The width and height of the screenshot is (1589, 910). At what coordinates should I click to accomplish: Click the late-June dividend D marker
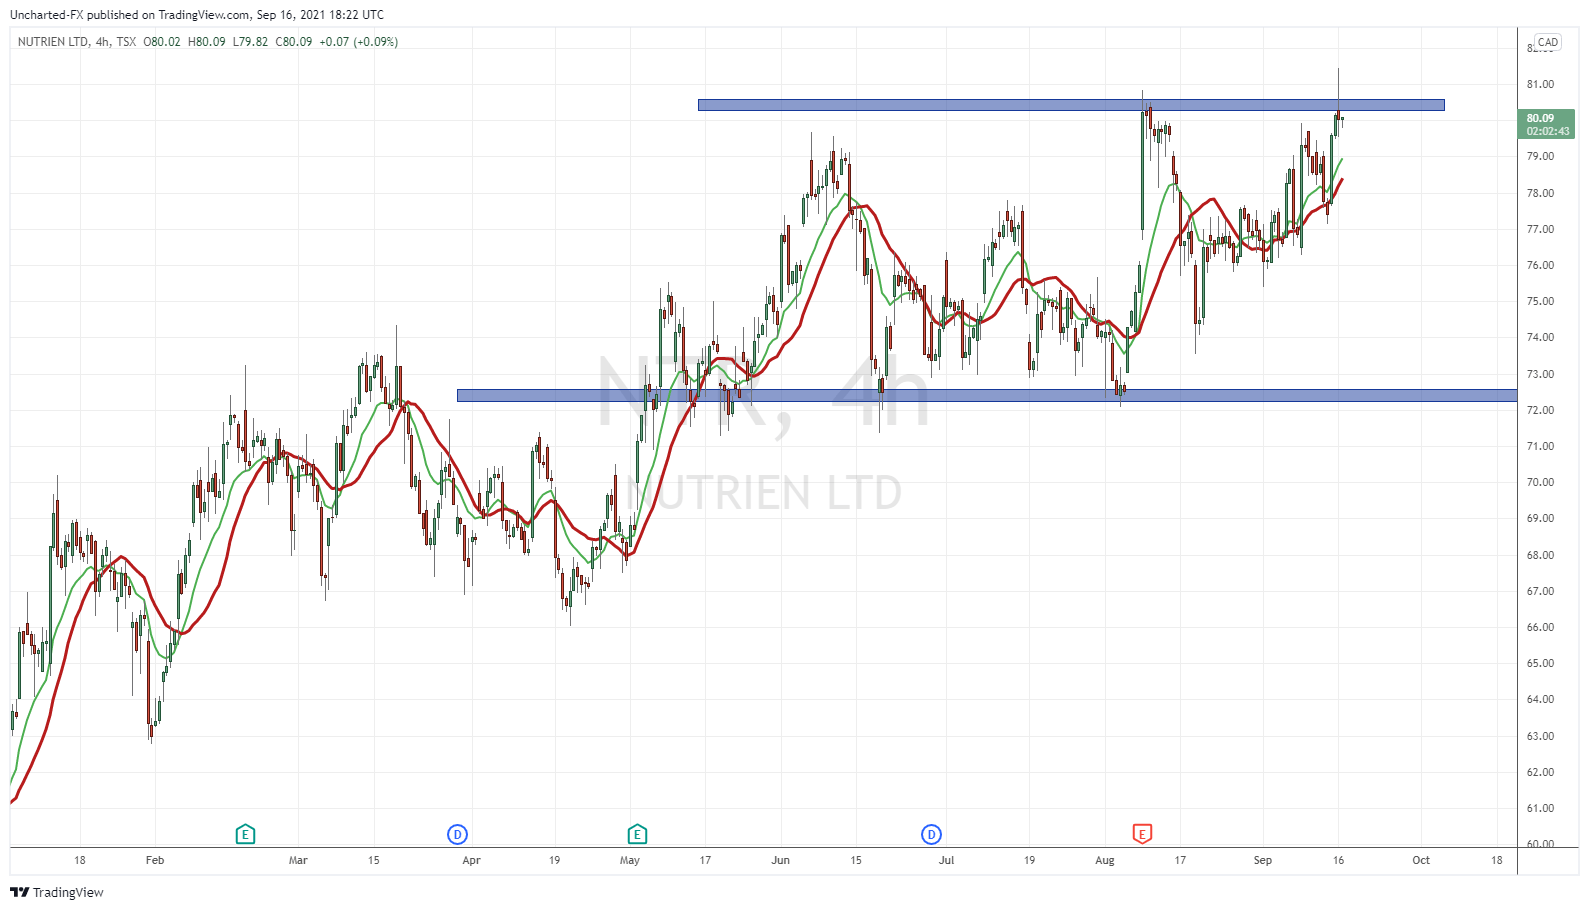pos(931,834)
